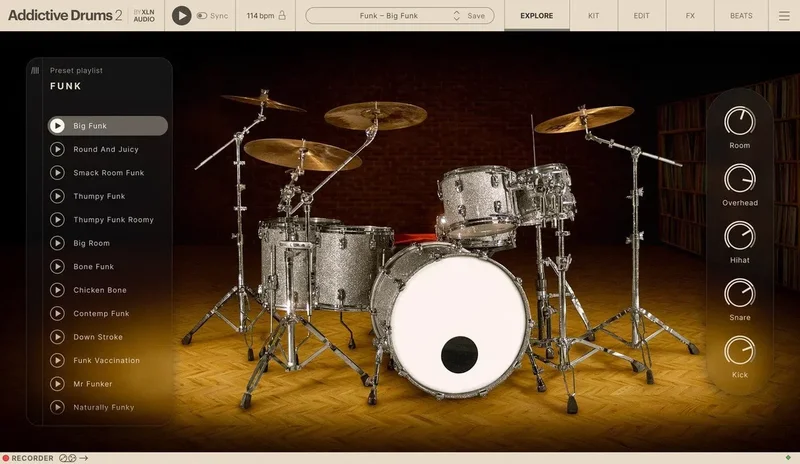Switch to the FX tab

[x=690, y=16]
